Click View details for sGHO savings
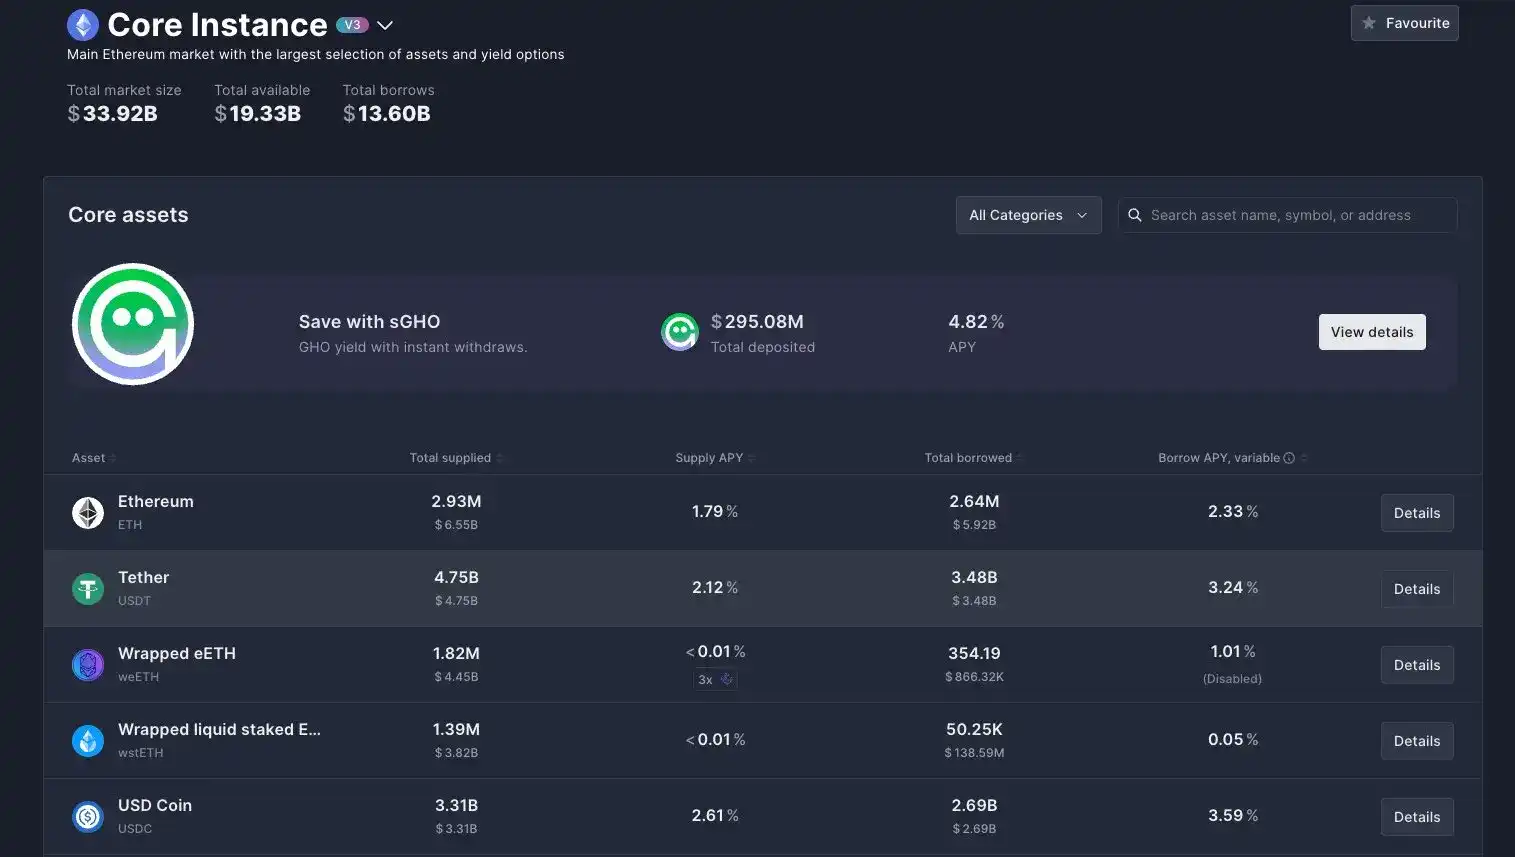The width and height of the screenshot is (1515, 857). pos(1372,330)
